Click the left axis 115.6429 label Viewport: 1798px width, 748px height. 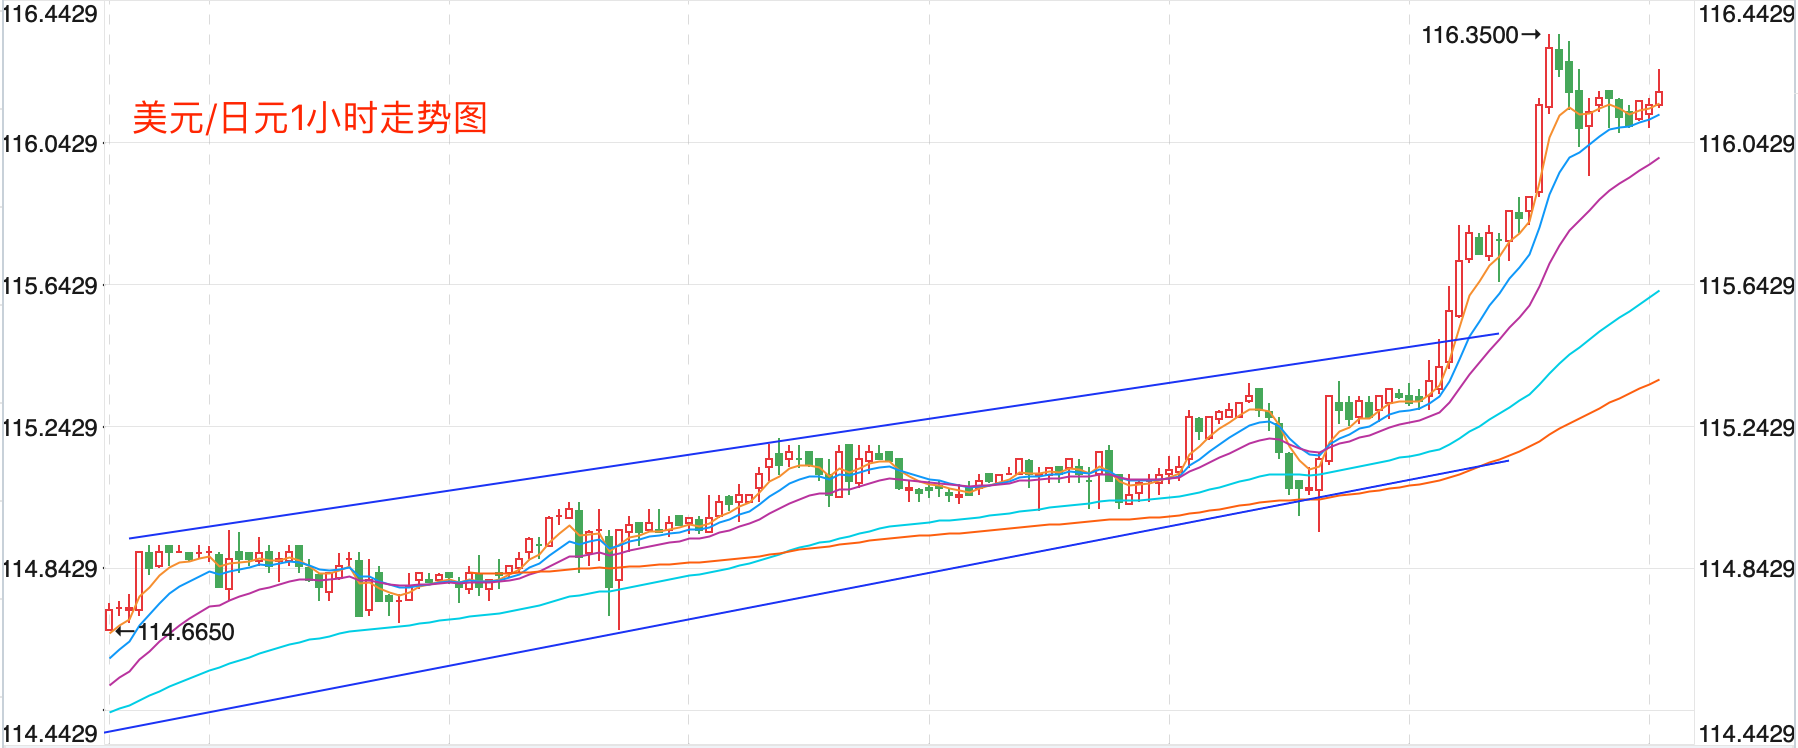[x=50, y=286]
